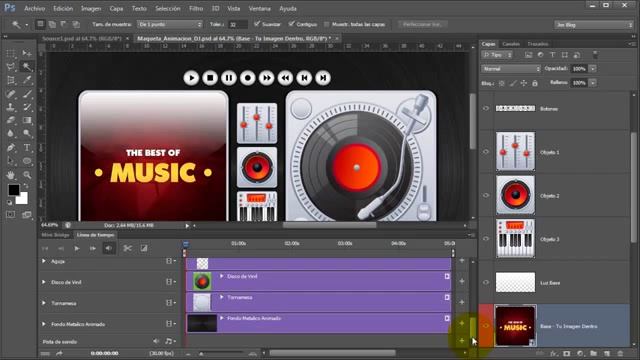Click the background color swatch

(22, 199)
